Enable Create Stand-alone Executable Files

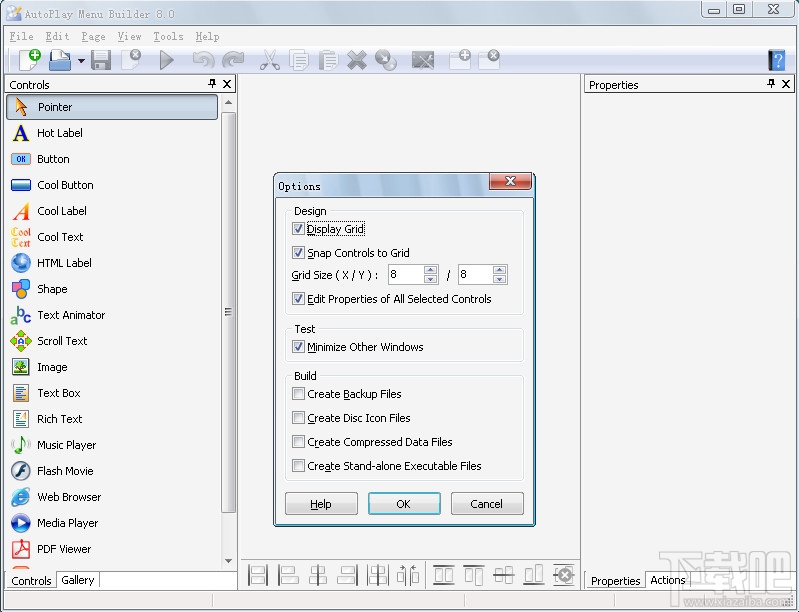click(x=298, y=466)
